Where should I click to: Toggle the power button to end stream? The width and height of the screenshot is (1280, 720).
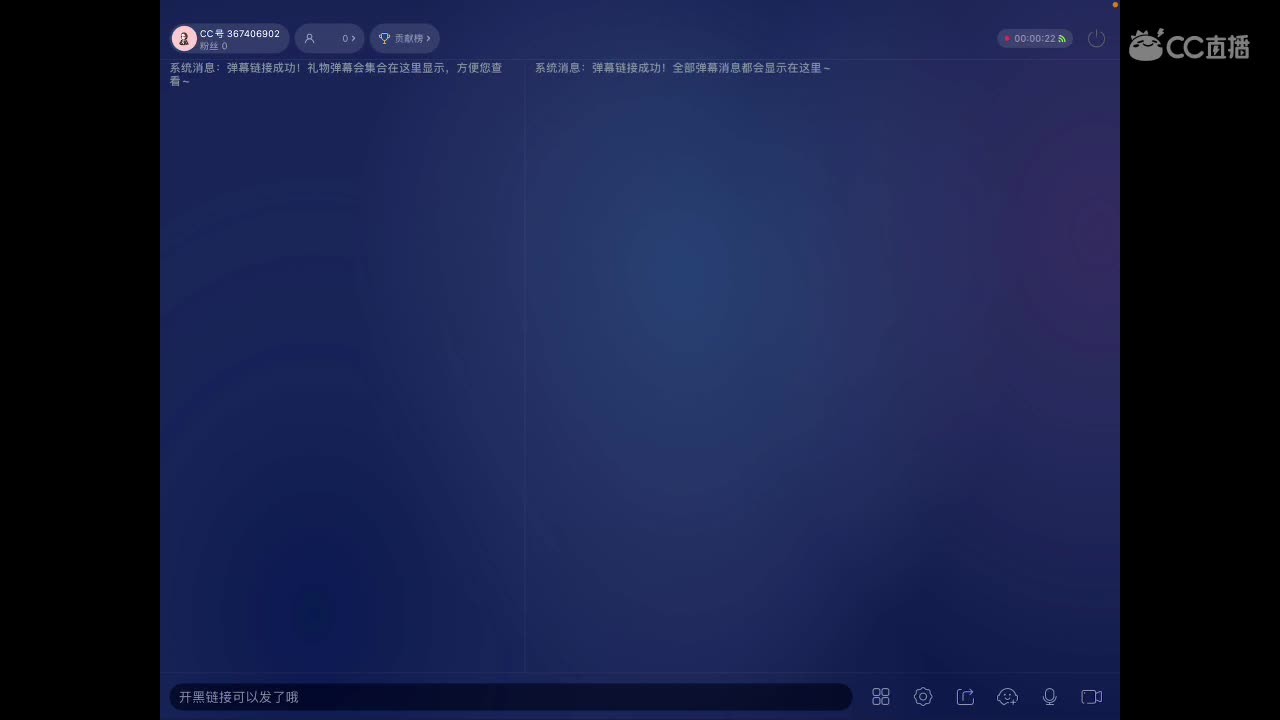(1096, 38)
